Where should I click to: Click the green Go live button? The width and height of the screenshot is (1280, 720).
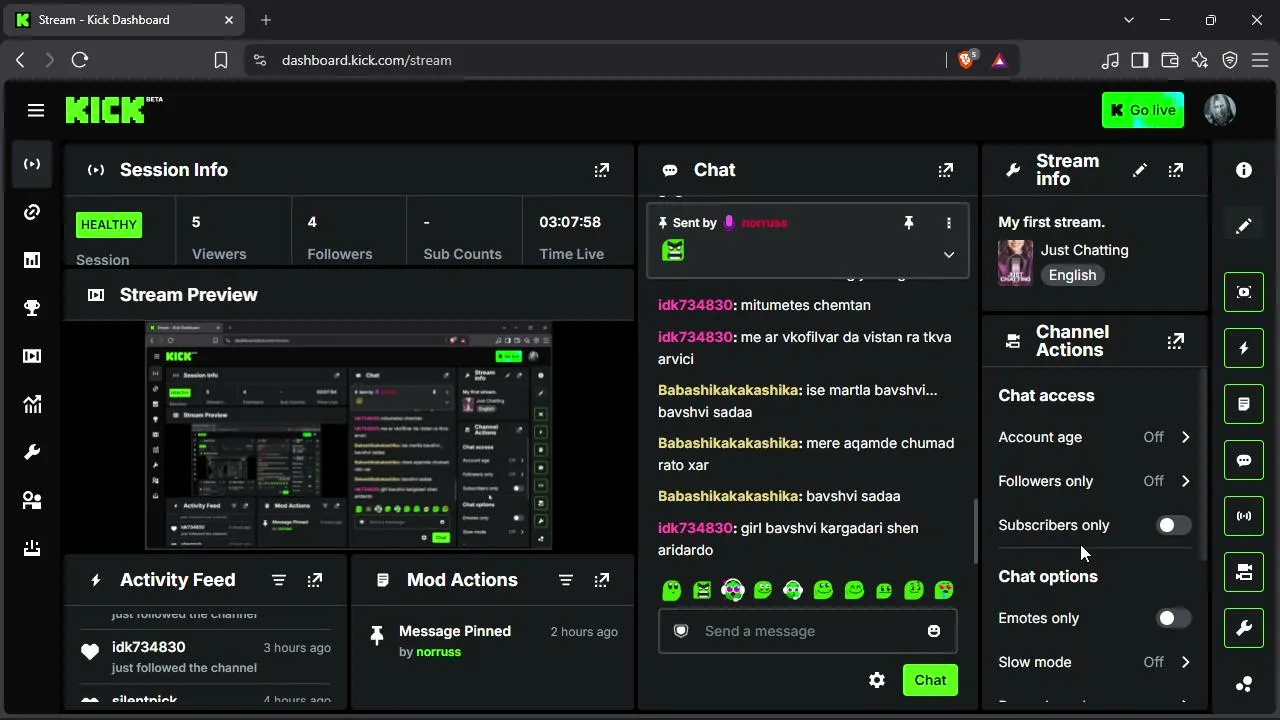[1143, 110]
